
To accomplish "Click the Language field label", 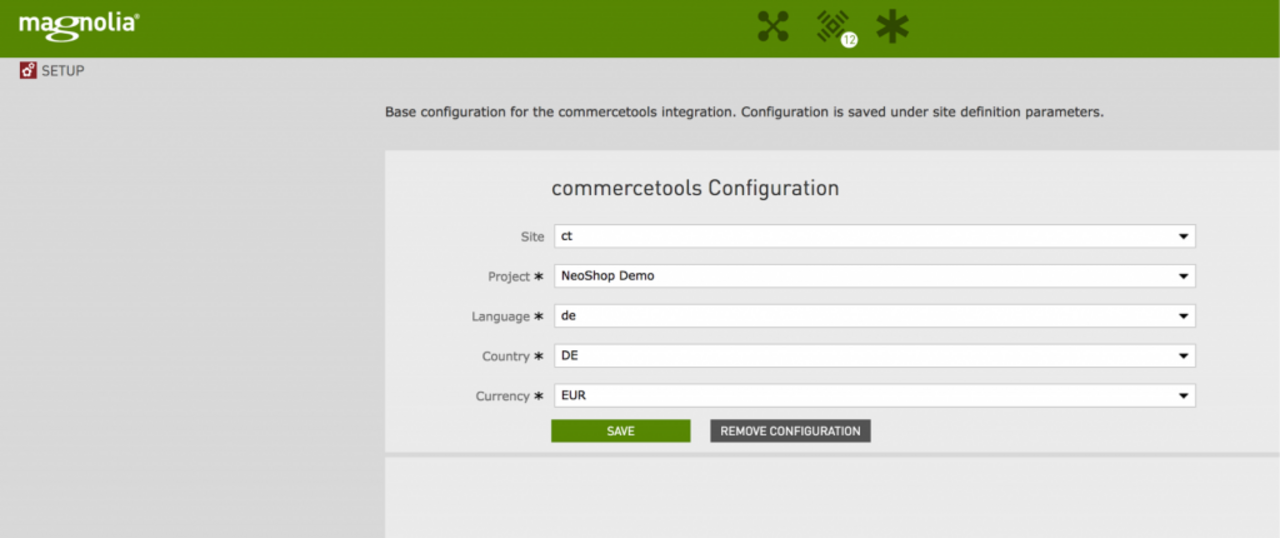I will [x=501, y=317].
